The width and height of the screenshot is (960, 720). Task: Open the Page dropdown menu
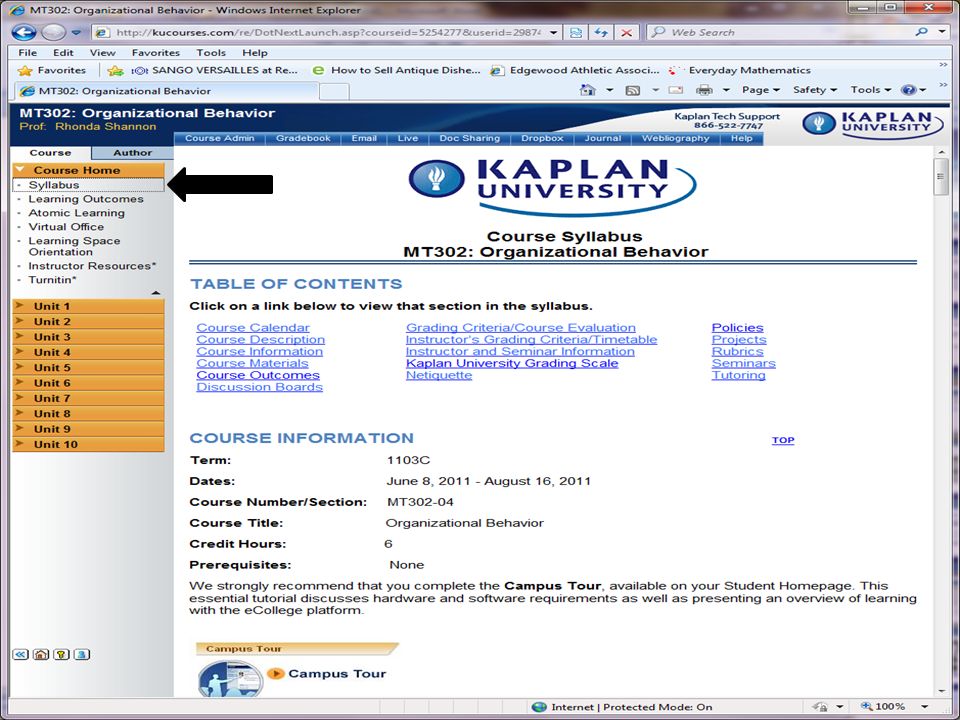click(x=760, y=90)
